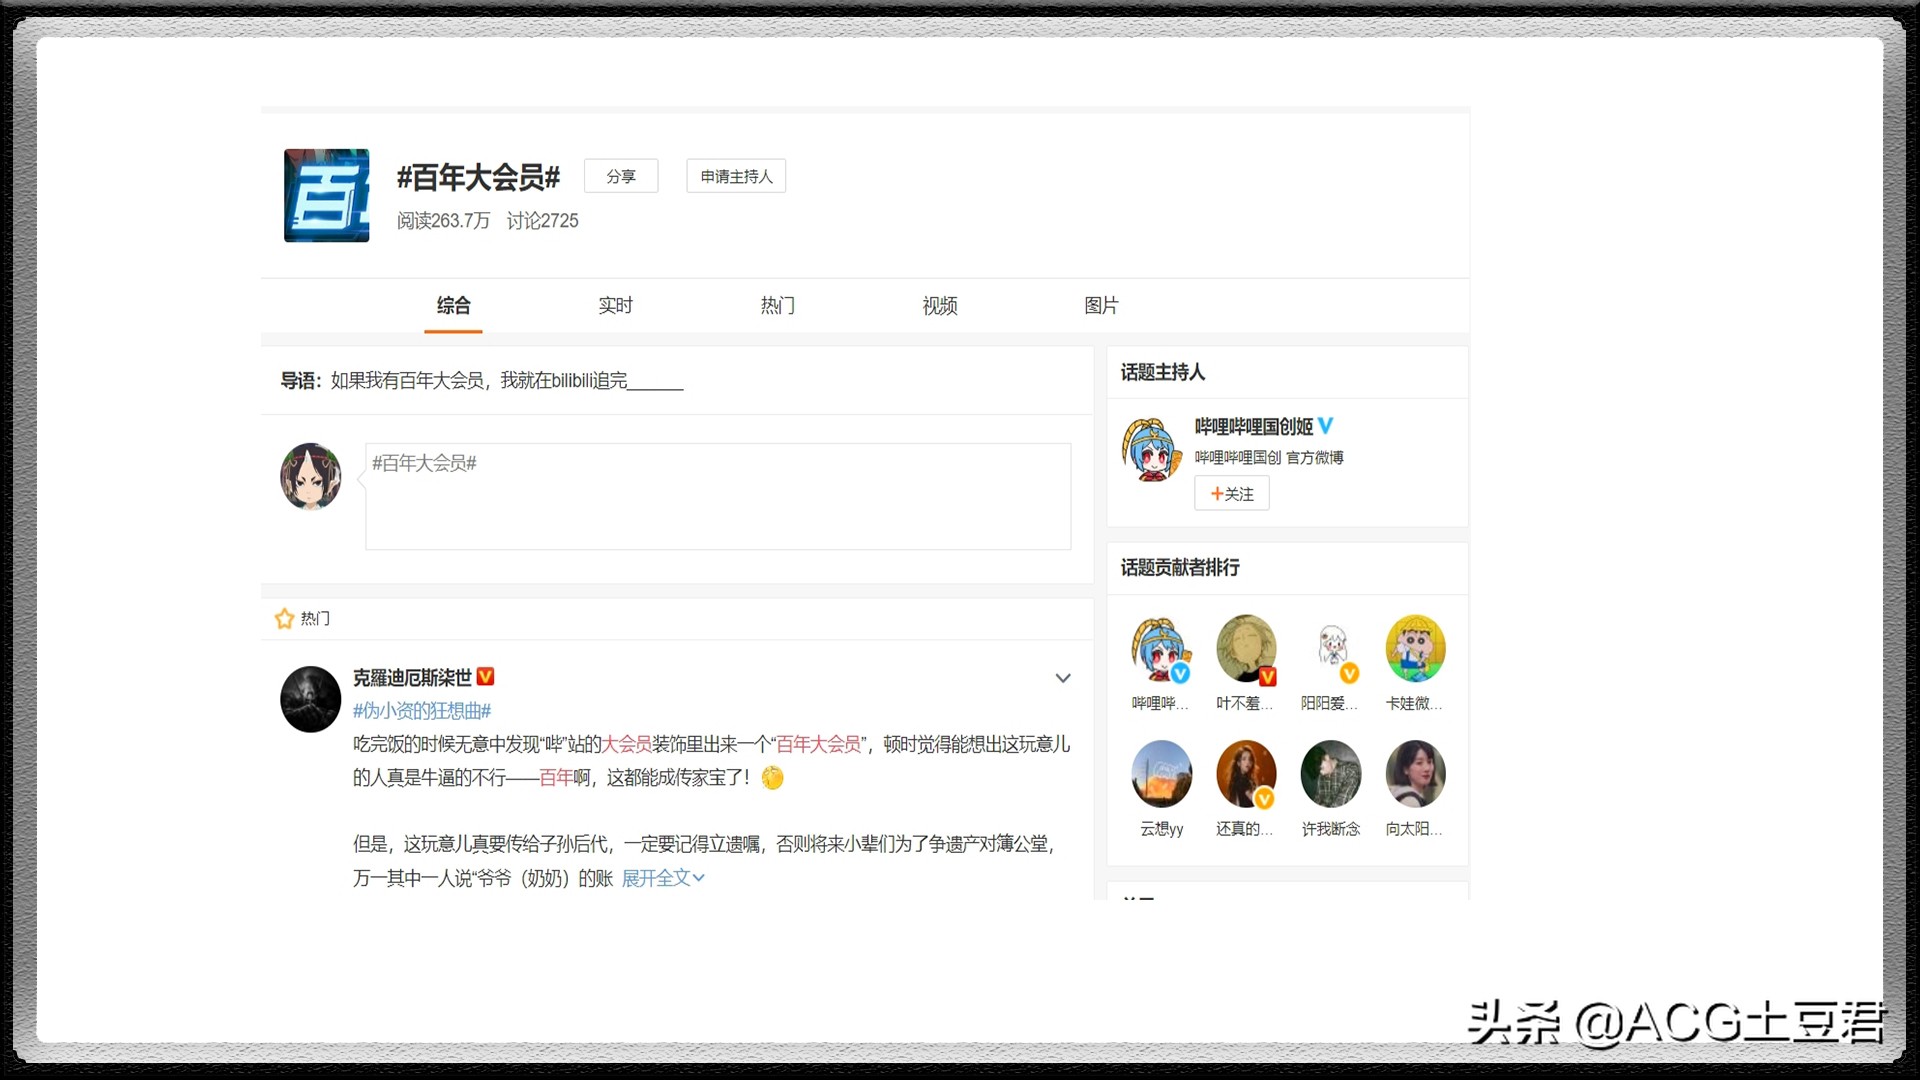Click the 分享 share button

point(620,176)
